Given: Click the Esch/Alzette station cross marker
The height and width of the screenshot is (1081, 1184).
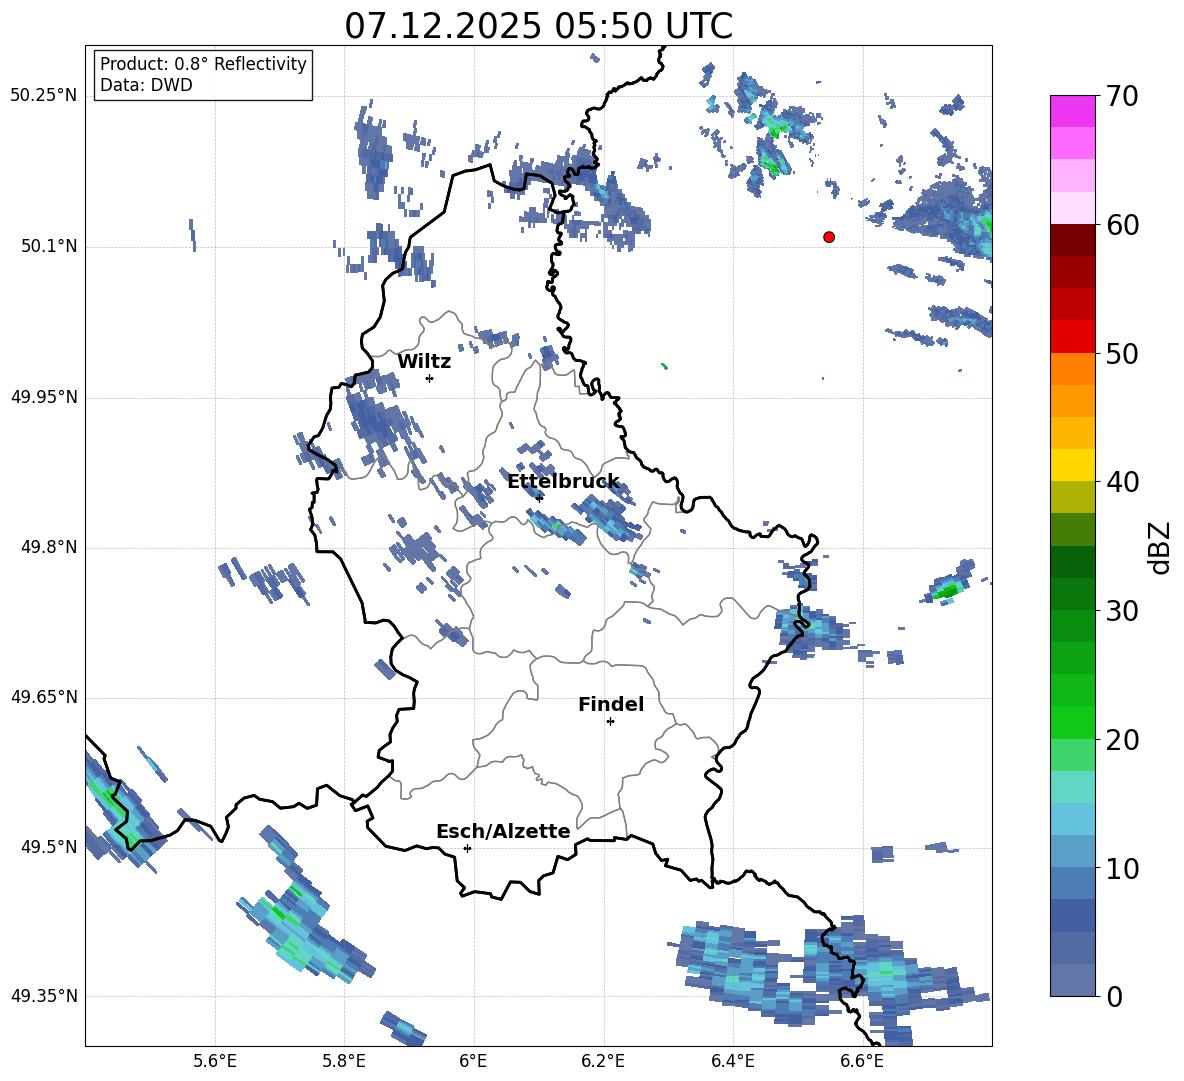Looking at the screenshot, I should pos(467,848).
